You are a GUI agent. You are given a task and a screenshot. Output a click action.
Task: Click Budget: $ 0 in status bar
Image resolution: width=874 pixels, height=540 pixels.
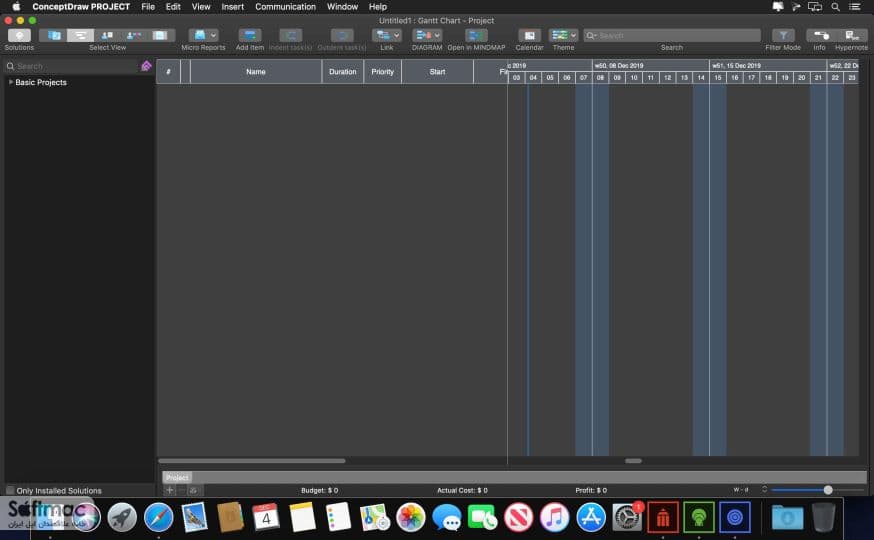point(319,490)
